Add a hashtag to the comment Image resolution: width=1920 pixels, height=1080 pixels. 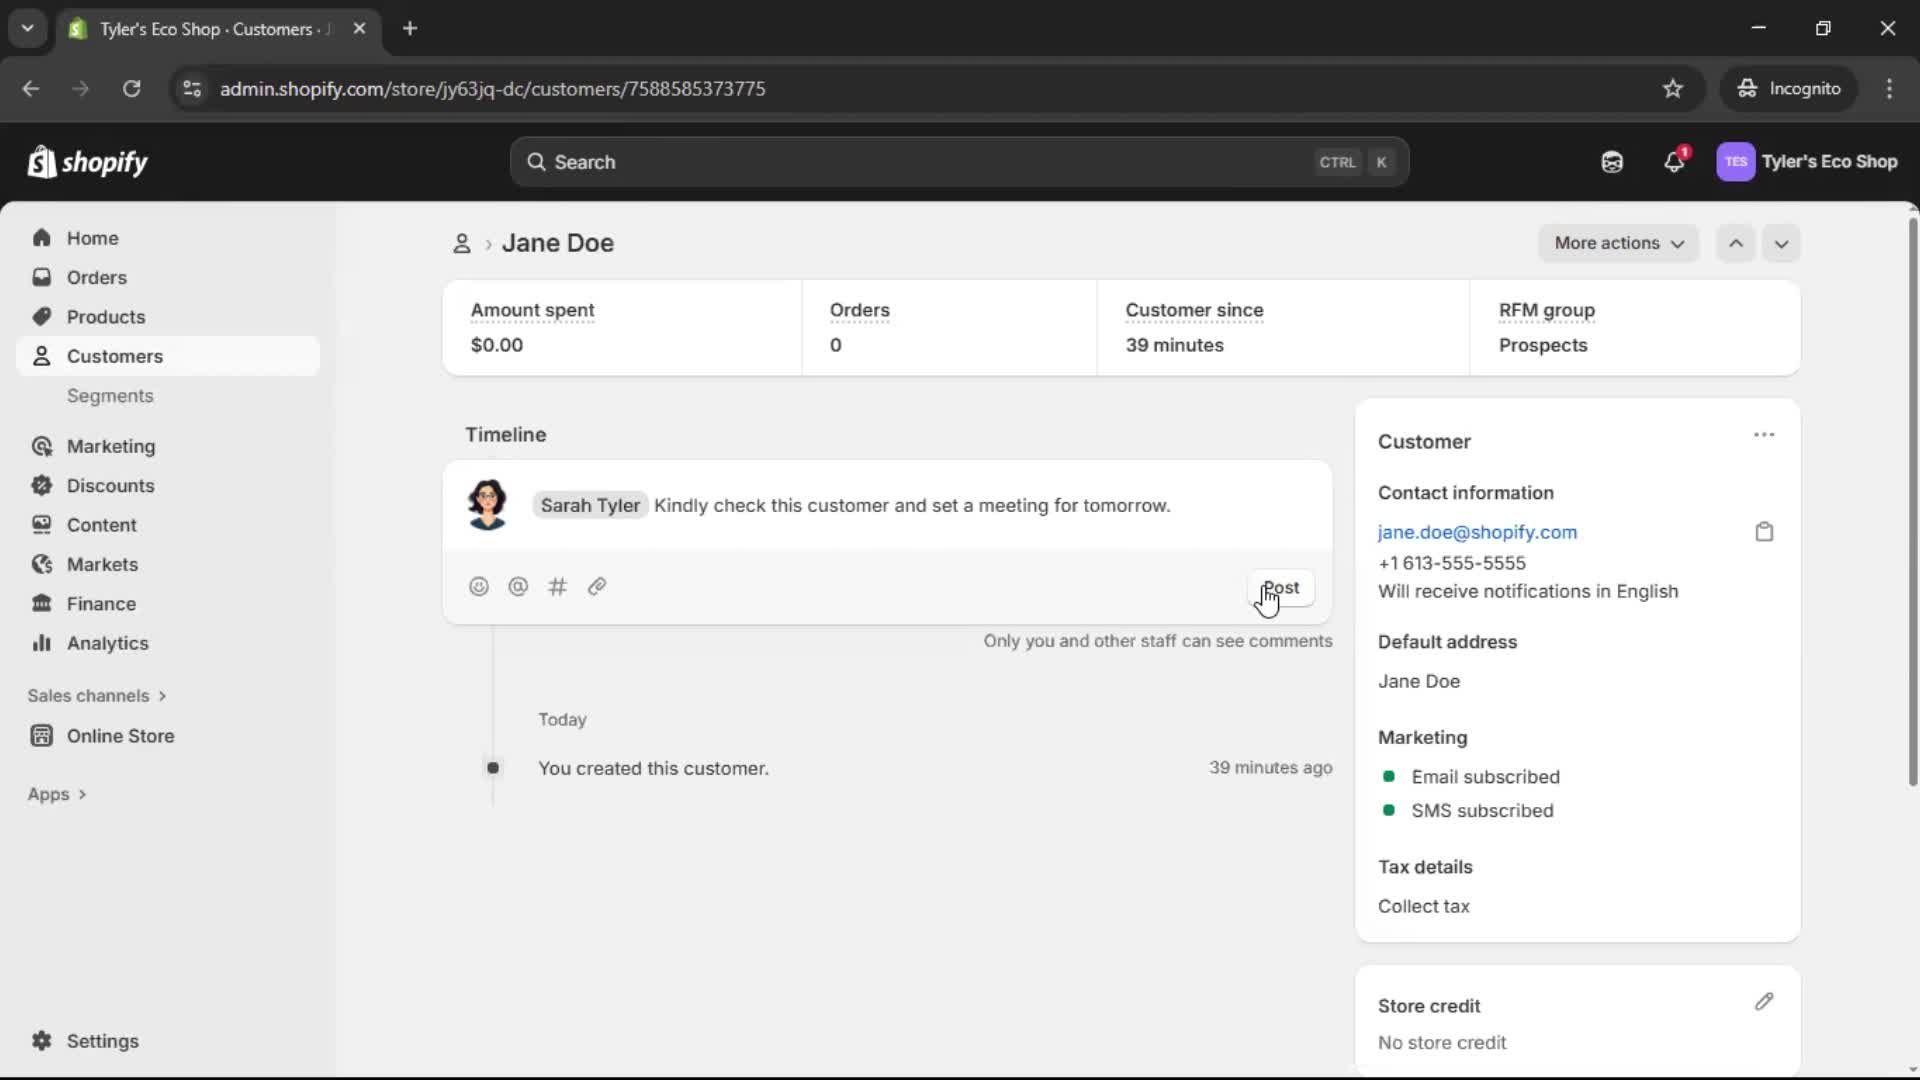click(x=558, y=587)
